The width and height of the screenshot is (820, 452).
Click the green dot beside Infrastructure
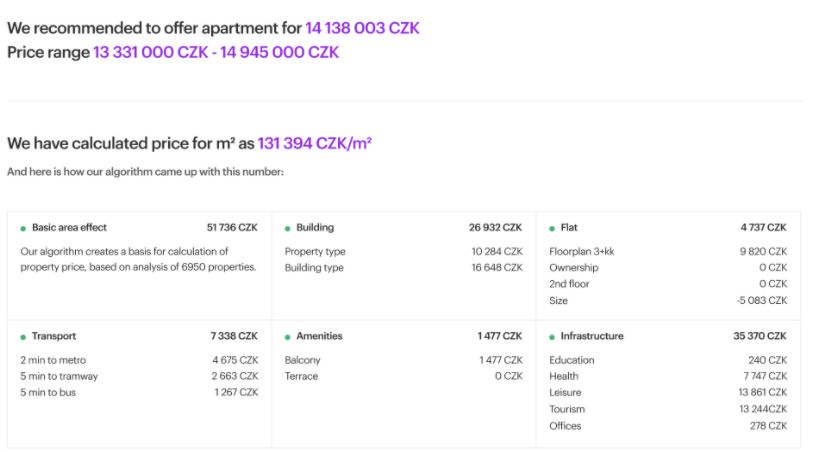coord(552,337)
